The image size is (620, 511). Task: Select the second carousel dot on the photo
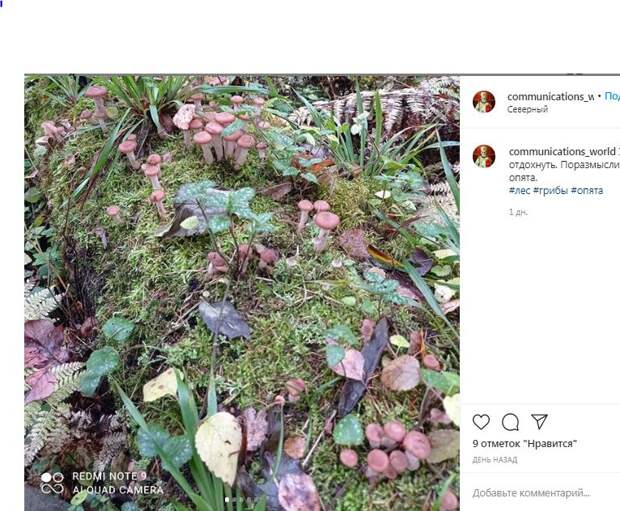(234, 500)
